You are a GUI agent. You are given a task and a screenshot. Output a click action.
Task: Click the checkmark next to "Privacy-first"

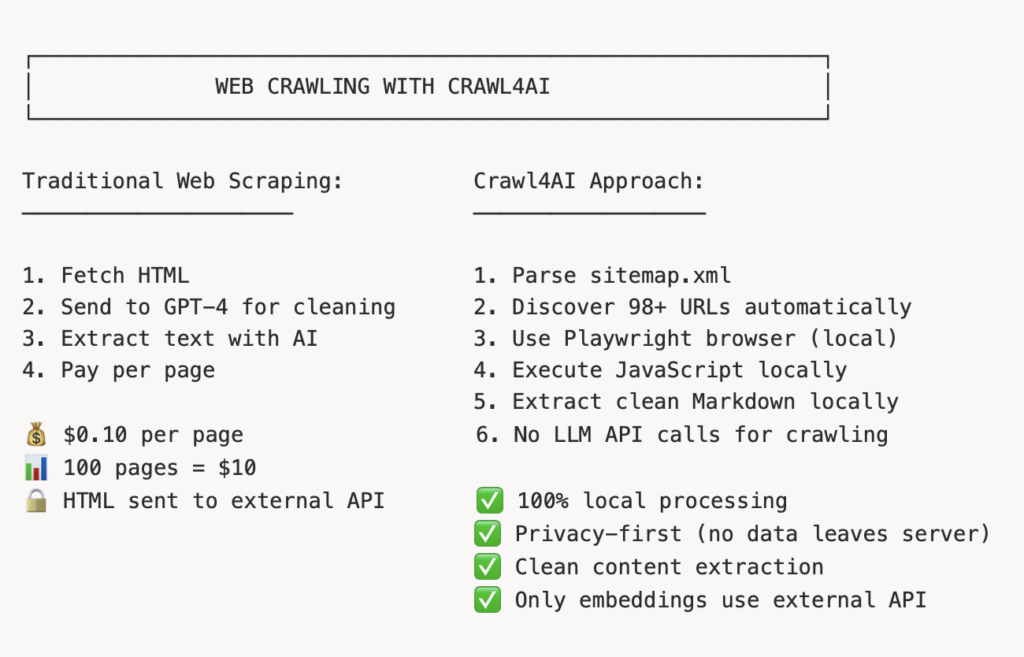(489, 534)
